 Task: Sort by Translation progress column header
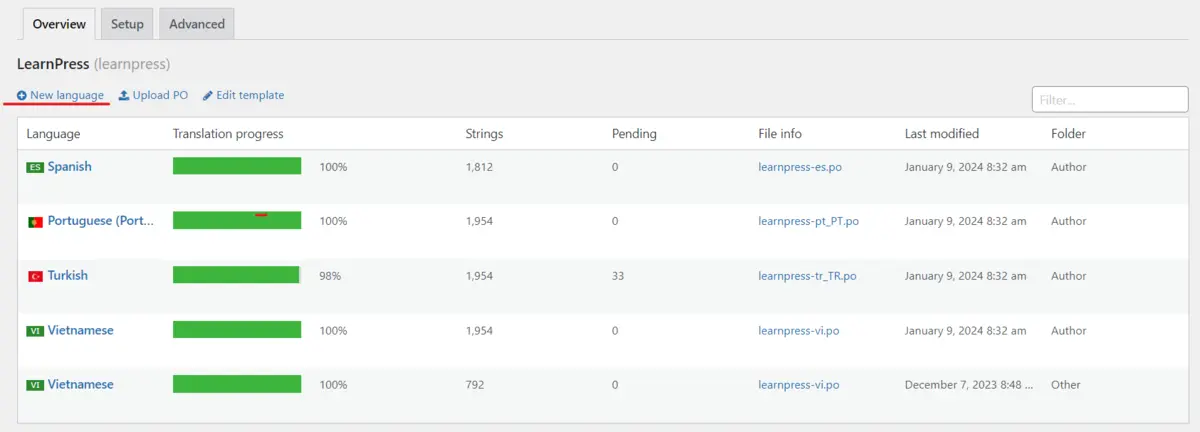pyautogui.click(x=228, y=134)
